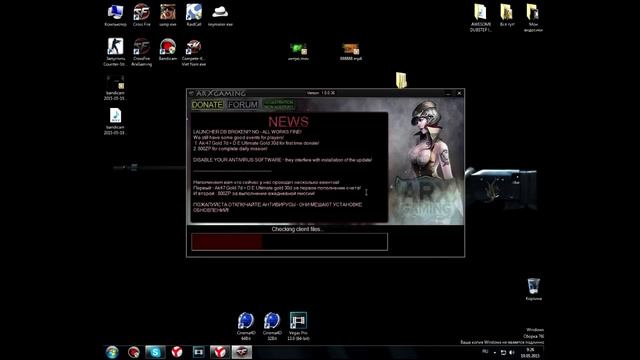This screenshot has width=640, height=360.
Task: Click the ARXGAMING logo in launcher title bar
Action: pos(220,93)
